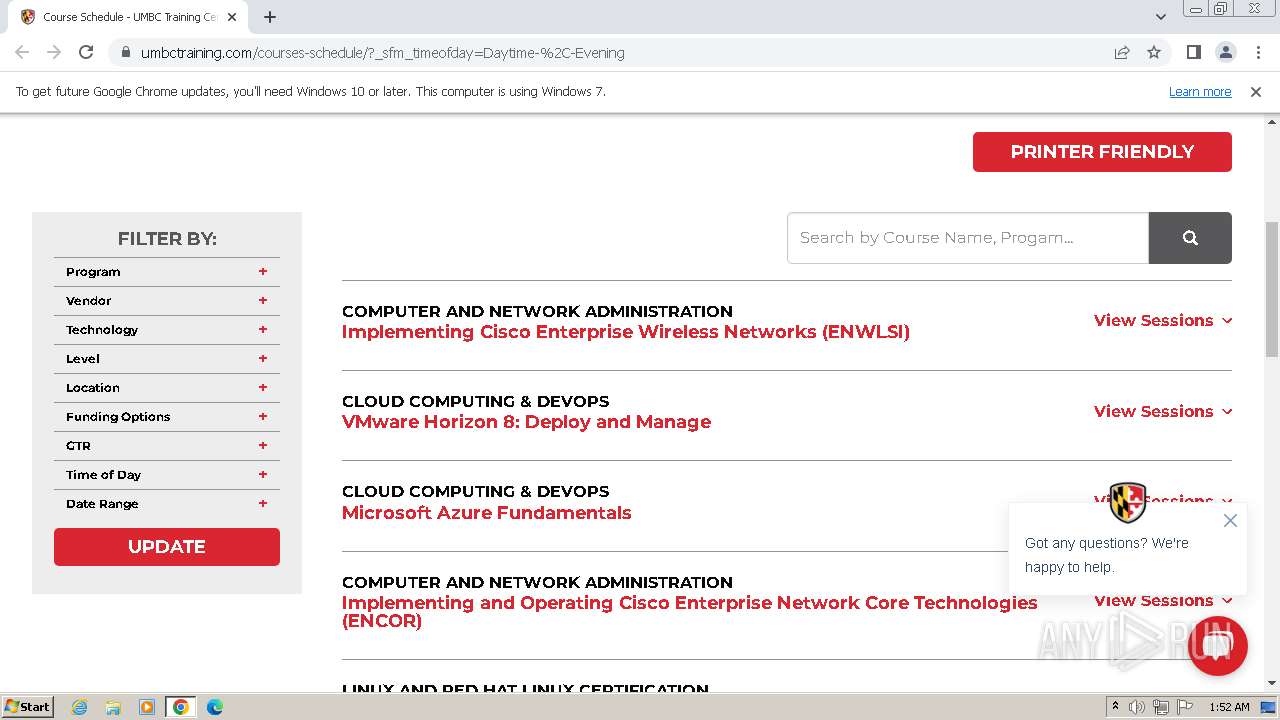
Task: Reload the current page
Action: (x=86, y=52)
